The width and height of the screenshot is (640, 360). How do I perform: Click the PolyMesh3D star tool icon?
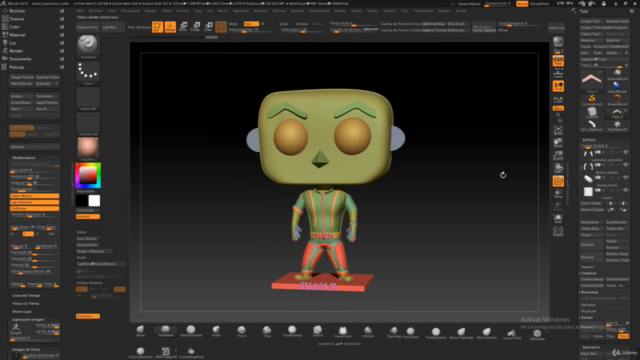617,125
